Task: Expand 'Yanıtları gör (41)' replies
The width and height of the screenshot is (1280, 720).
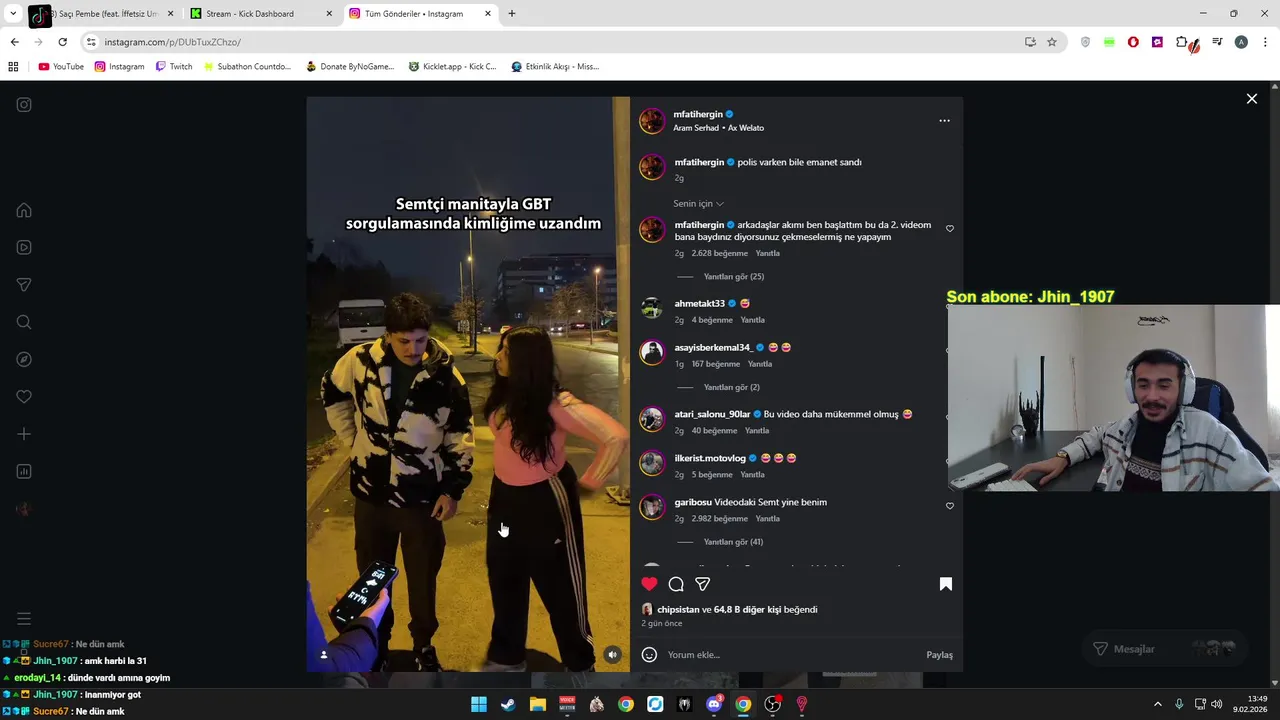Action: 733,542
